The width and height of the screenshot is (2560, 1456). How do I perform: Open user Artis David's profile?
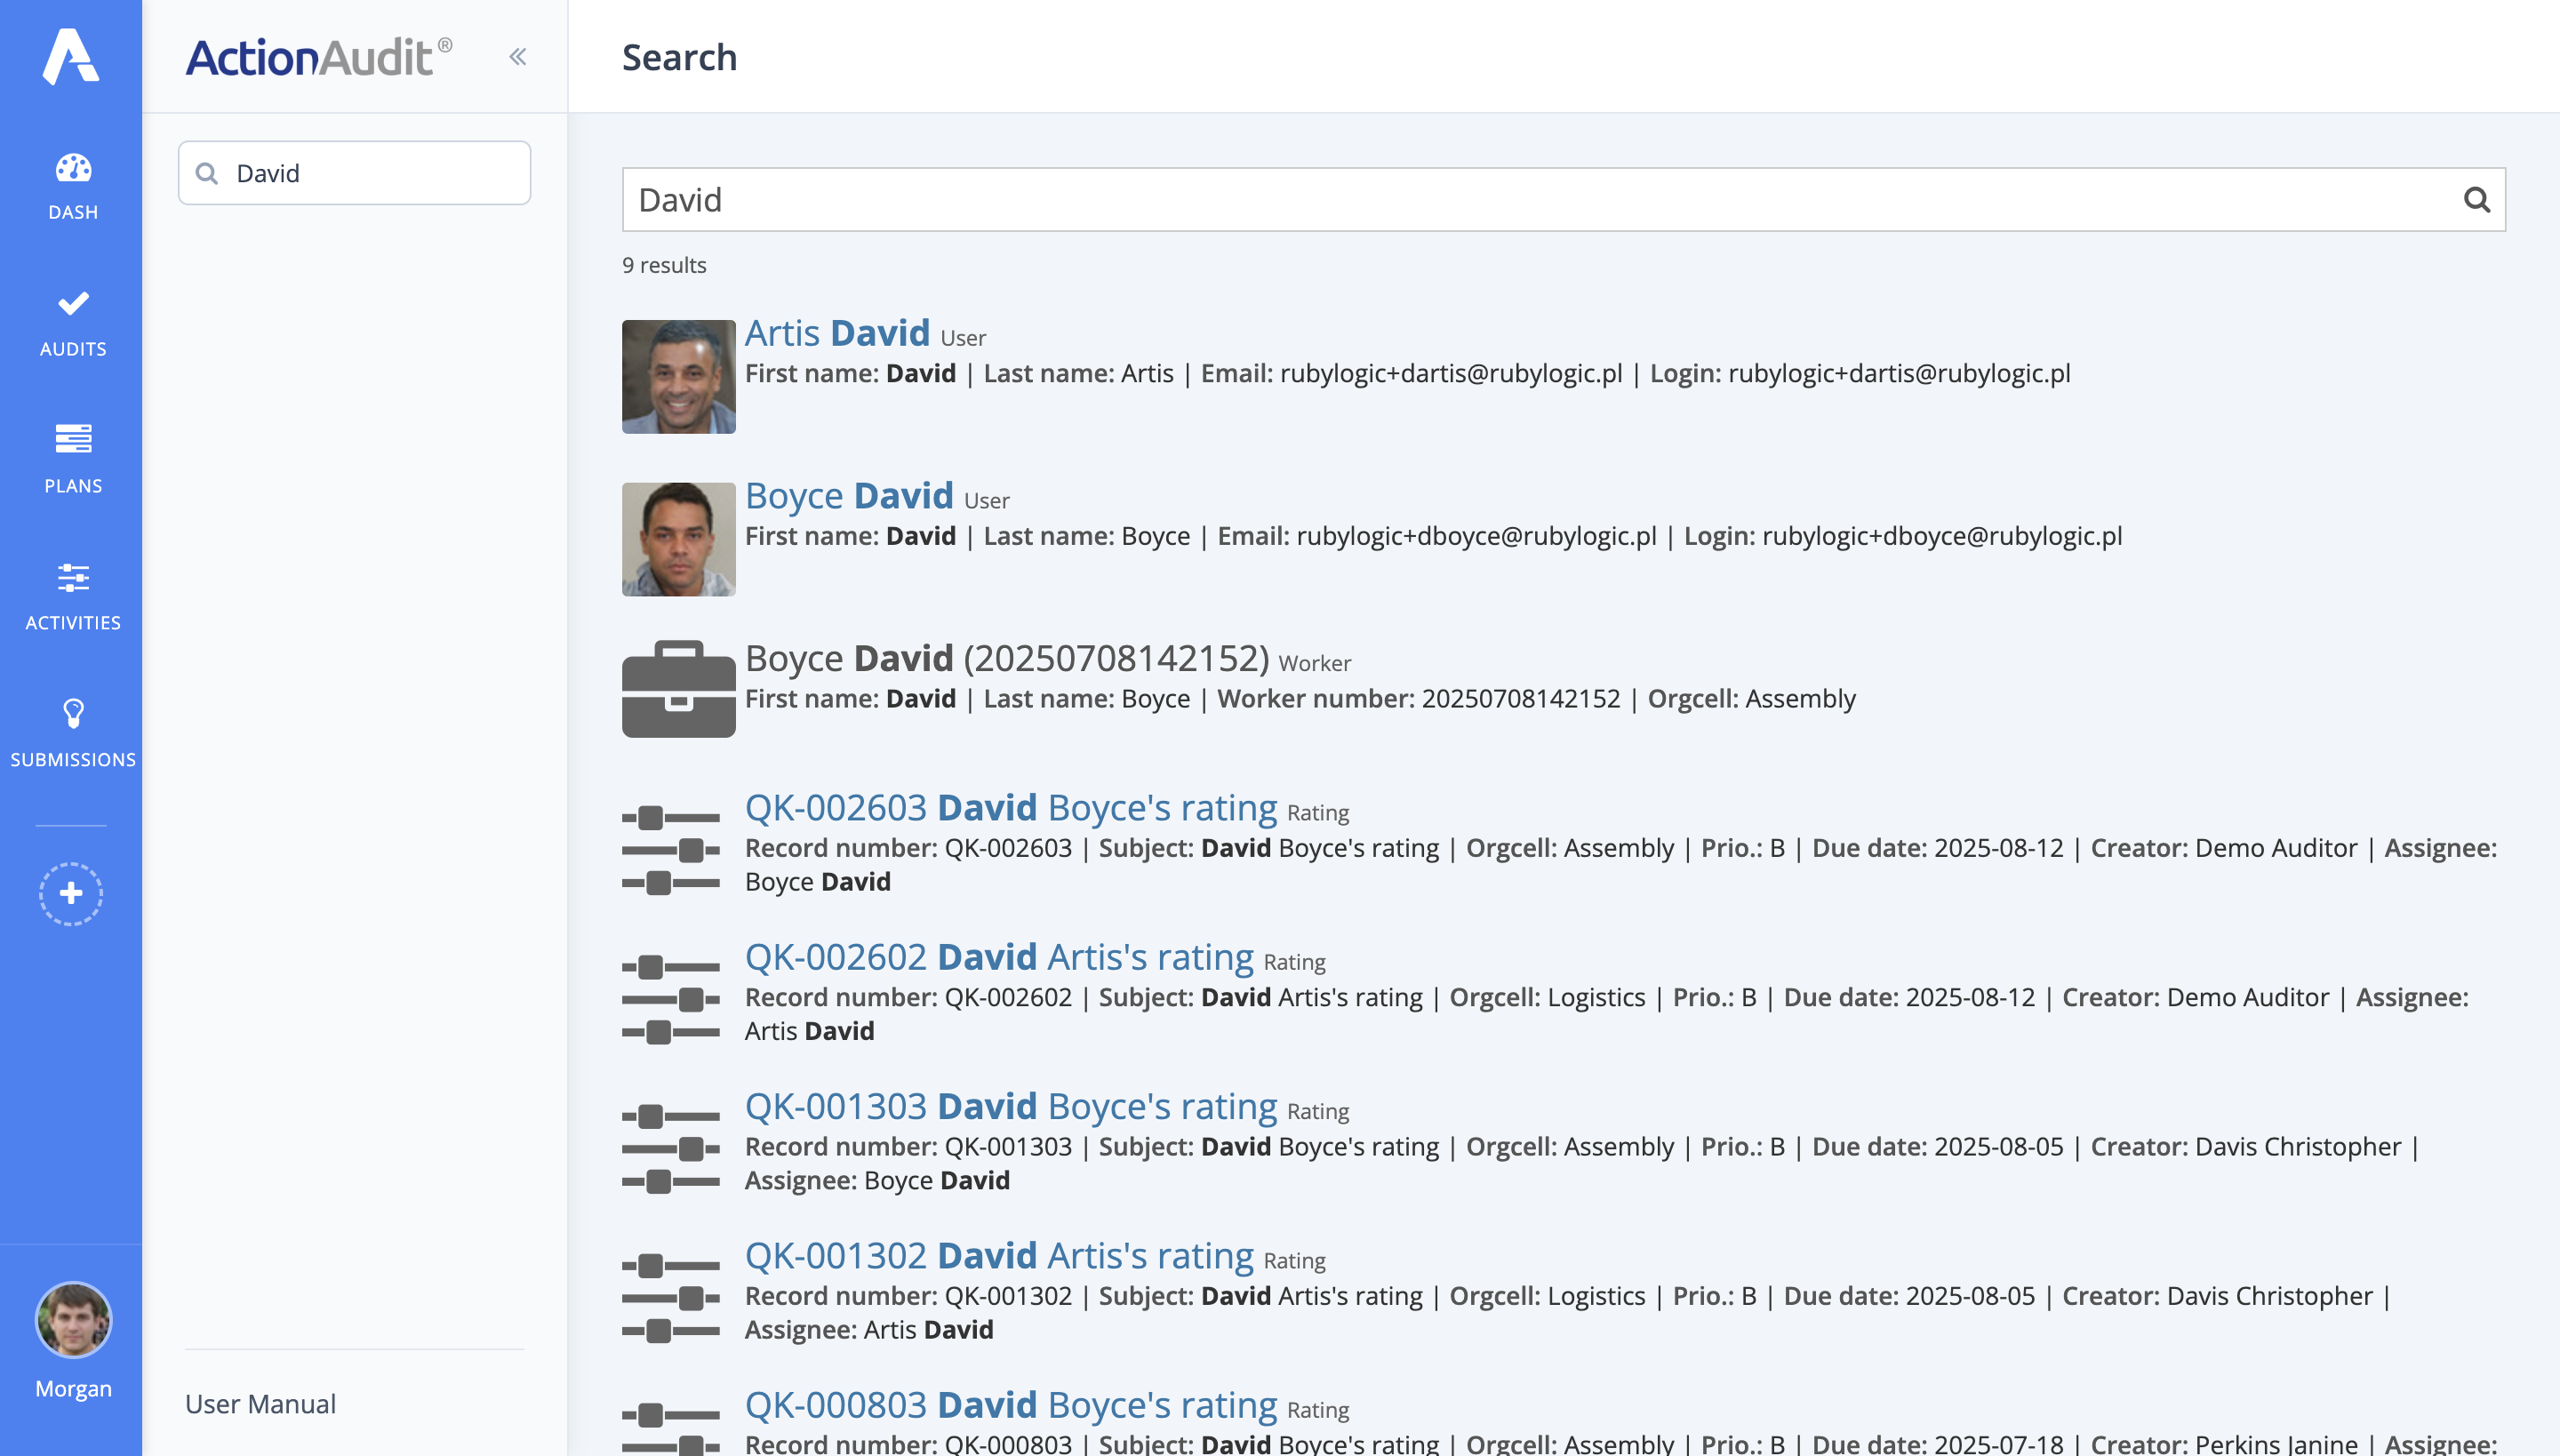point(836,332)
